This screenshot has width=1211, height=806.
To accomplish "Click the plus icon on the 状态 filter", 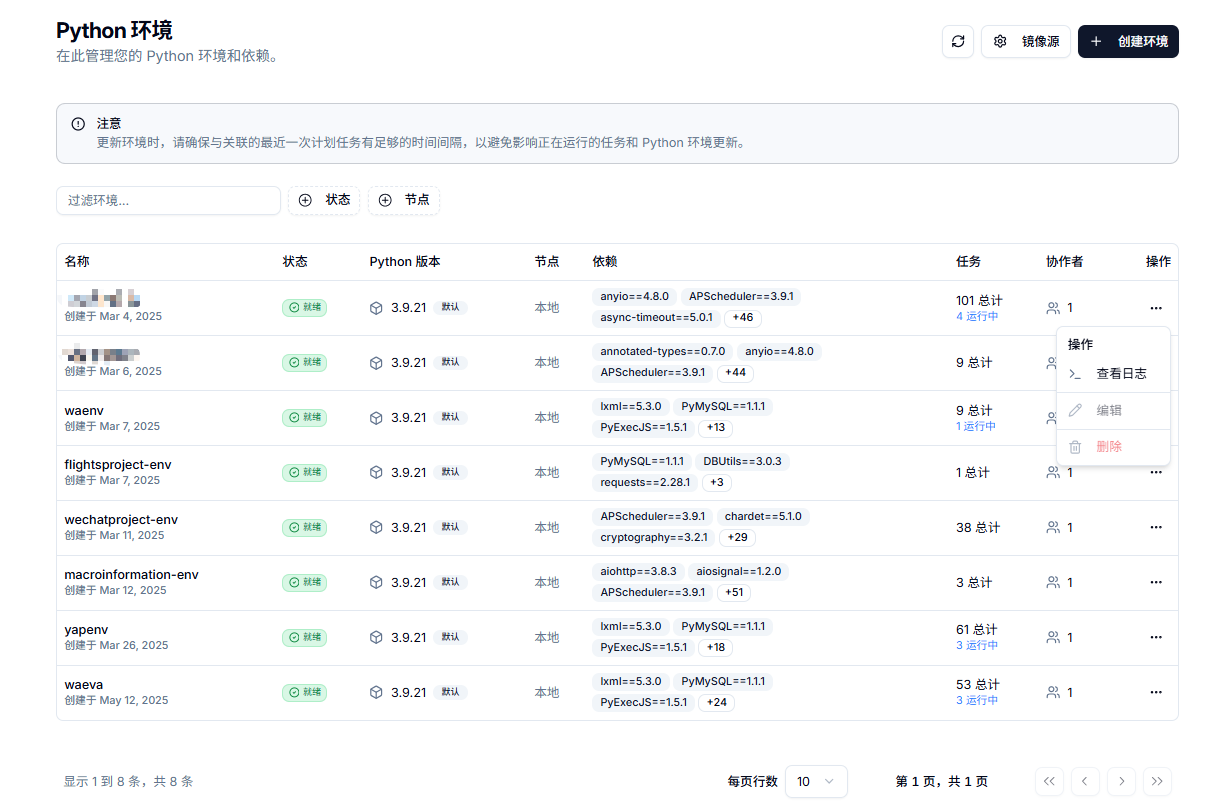I will coord(306,200).
